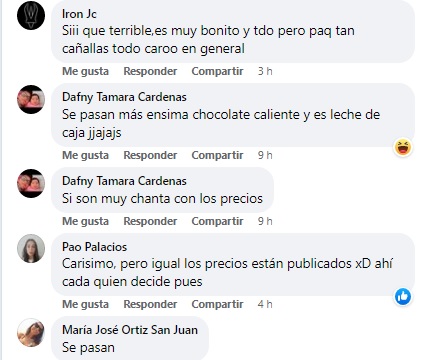Viewport: 446px width, 360px height.
Task: Open María José Ortiz San Juan's avatar
Action: click(31, 332)
